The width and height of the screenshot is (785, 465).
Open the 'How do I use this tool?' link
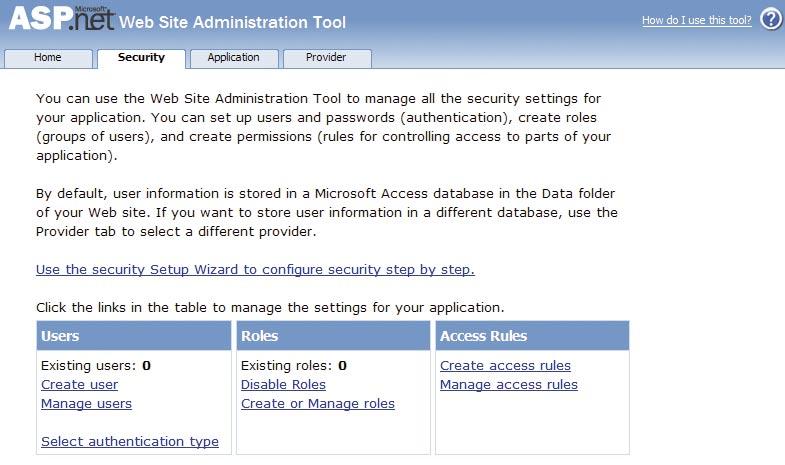(697, 20)
